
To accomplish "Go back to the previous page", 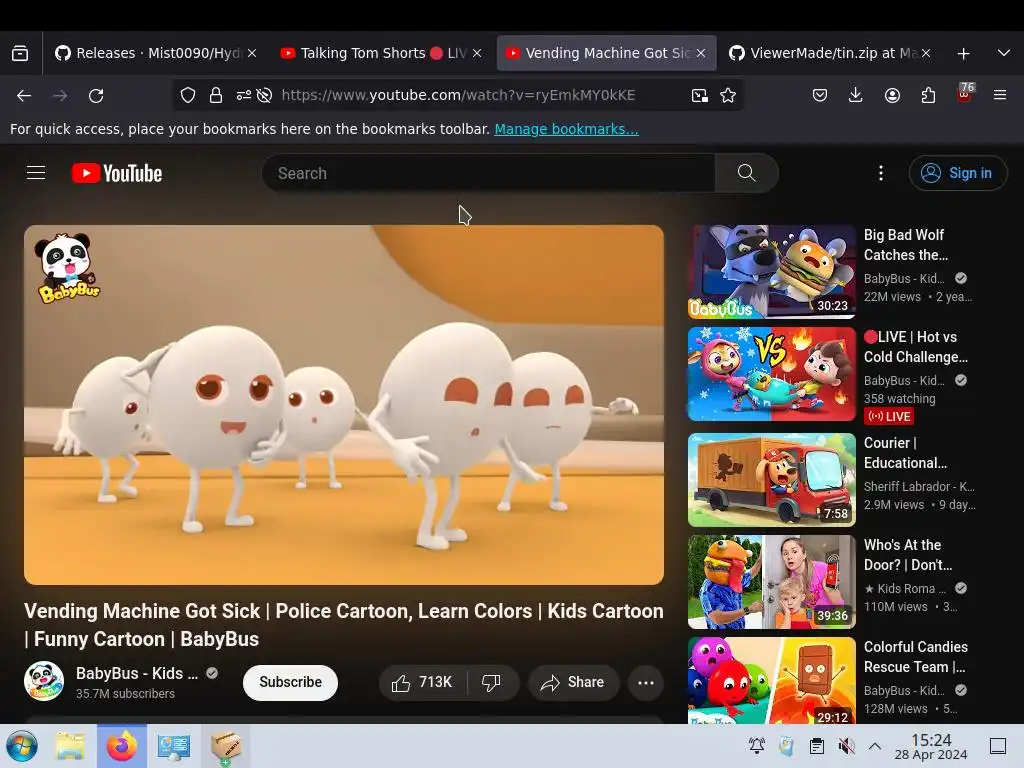I will point(24,95).
